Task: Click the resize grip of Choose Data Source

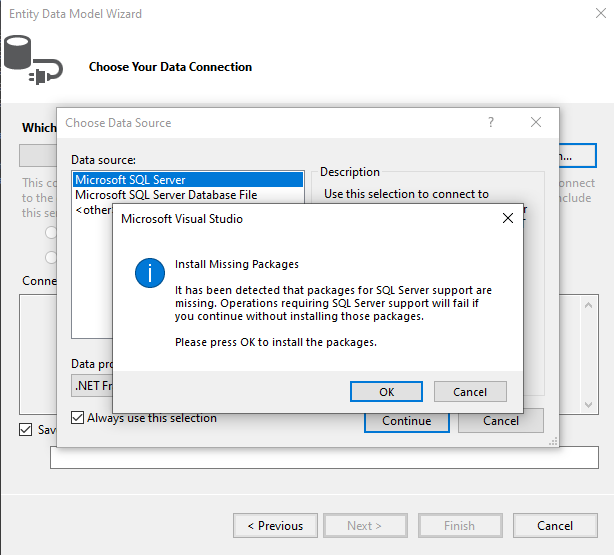Action: [553, 440]
